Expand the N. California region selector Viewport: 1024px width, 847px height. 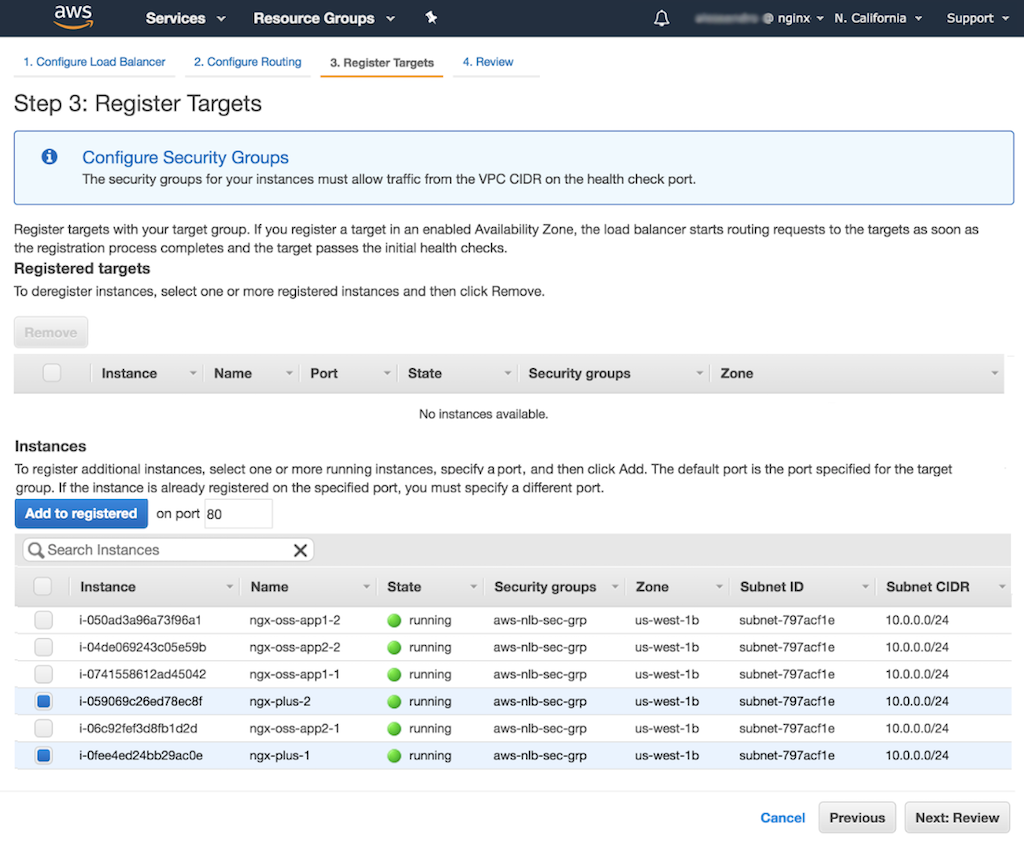point(877,18)
